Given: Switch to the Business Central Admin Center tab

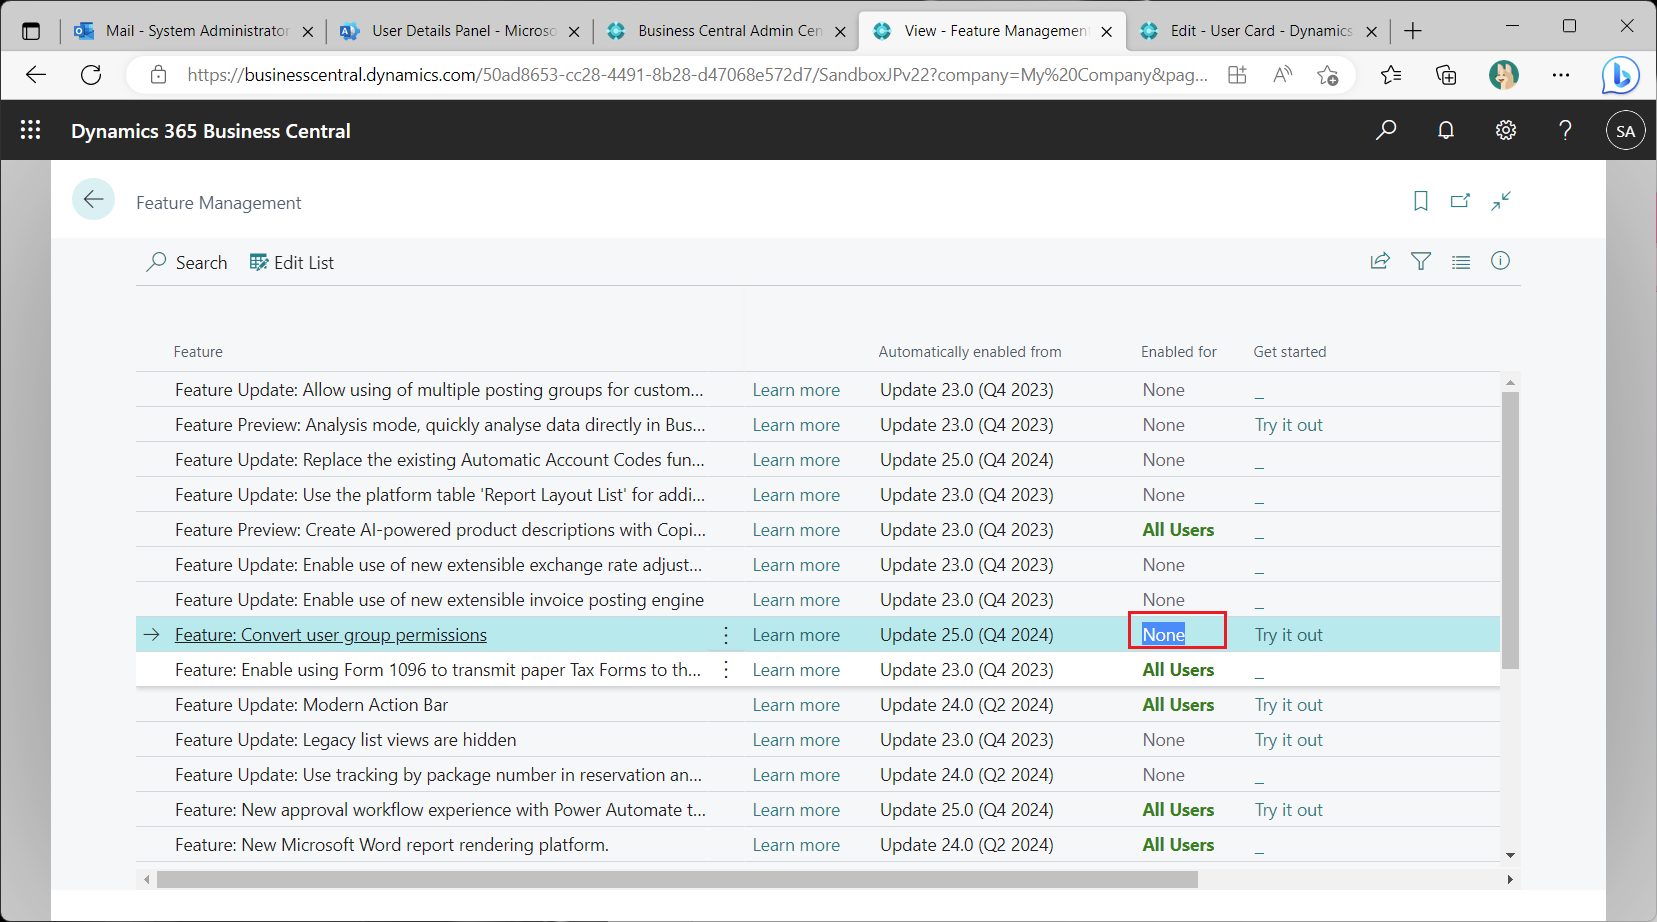Looking at the screenshot, I should tap(725, 30).
